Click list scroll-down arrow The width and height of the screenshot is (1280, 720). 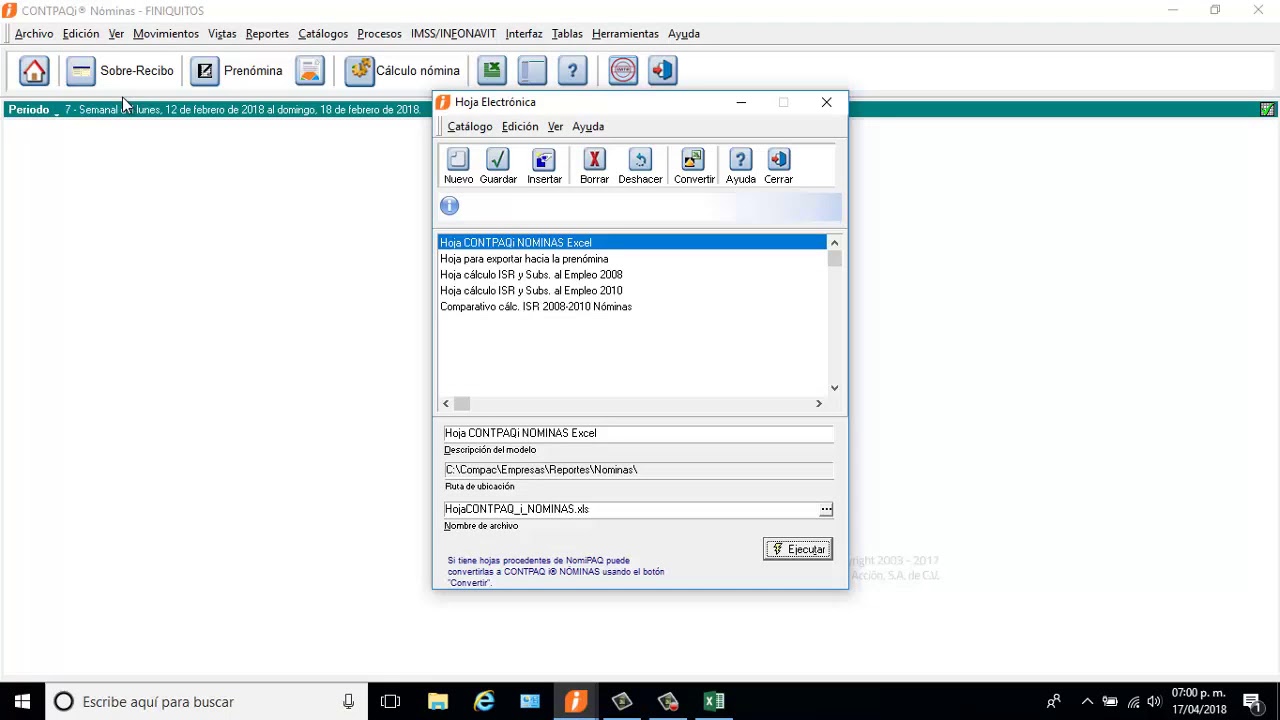pyautogui.click(x=834, y=388)
